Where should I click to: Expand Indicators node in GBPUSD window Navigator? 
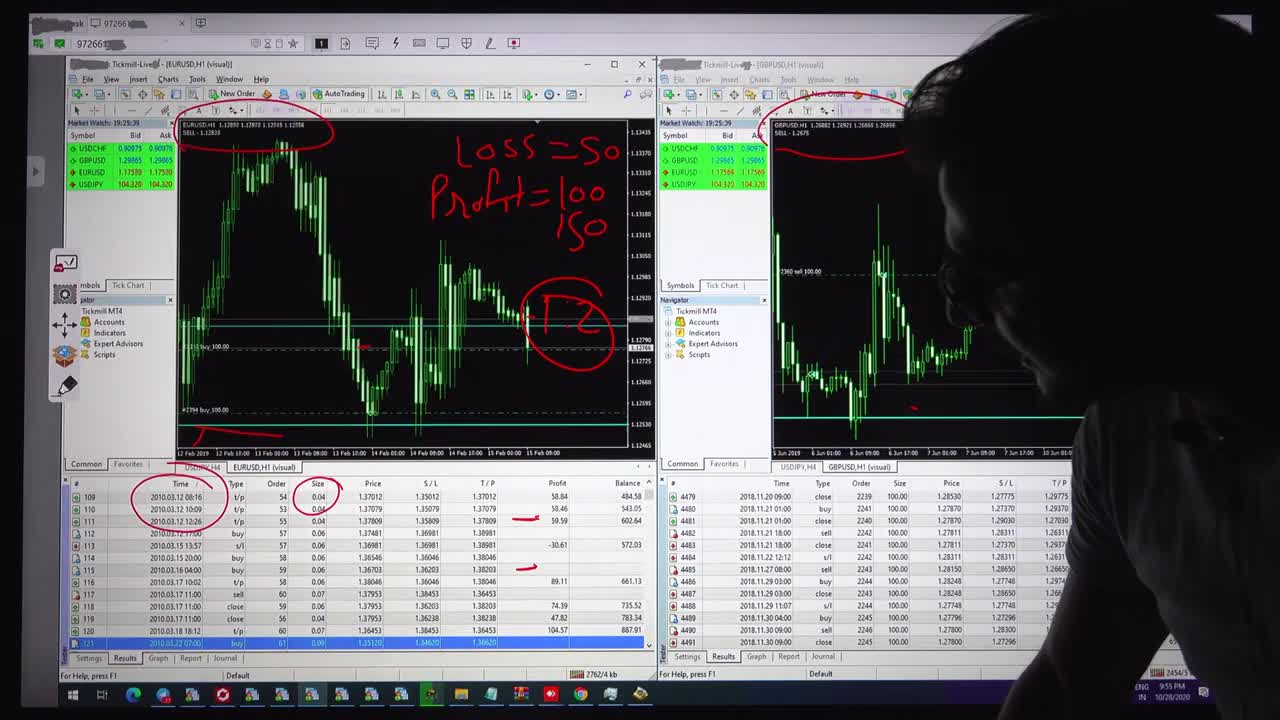[668, 333]
